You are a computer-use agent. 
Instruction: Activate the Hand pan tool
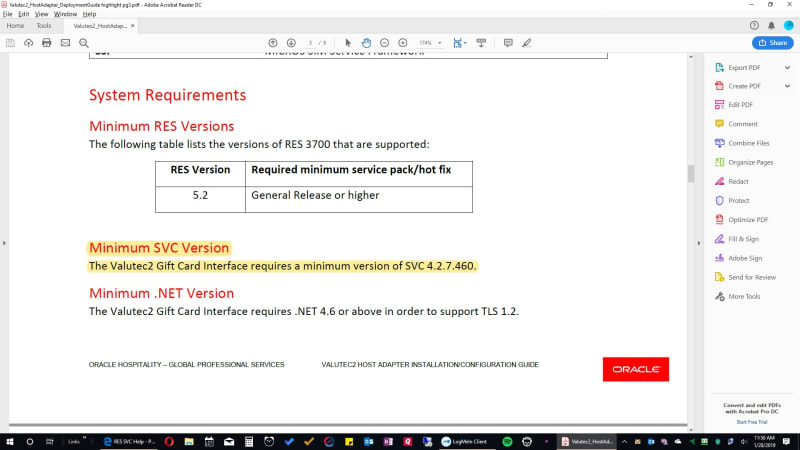[x=366, y=43]
